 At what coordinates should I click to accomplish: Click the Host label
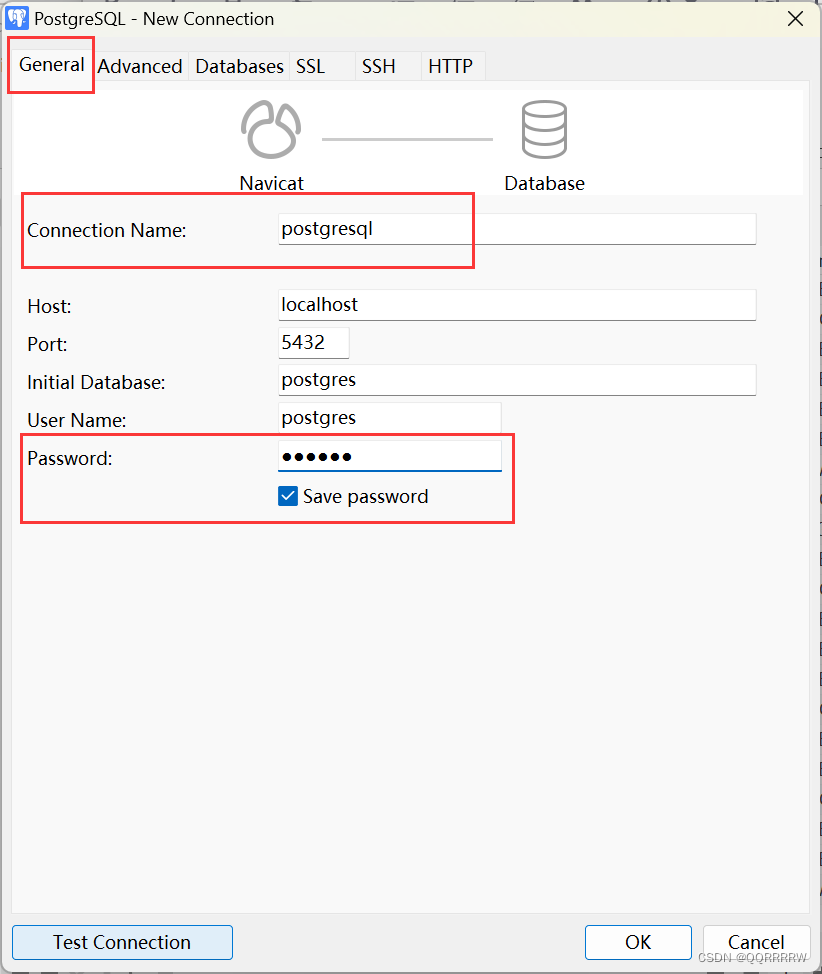[x=49, y=306]
